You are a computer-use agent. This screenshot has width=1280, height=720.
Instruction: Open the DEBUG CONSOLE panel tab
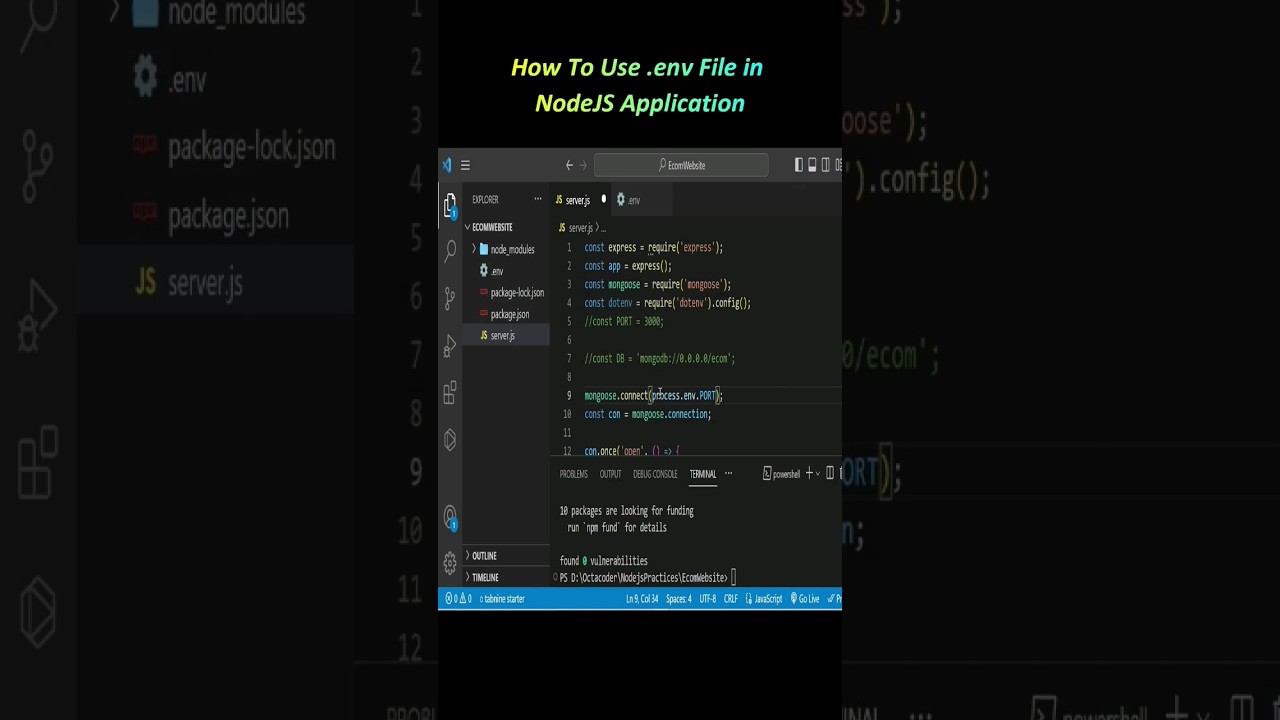[x=655, y=474]
